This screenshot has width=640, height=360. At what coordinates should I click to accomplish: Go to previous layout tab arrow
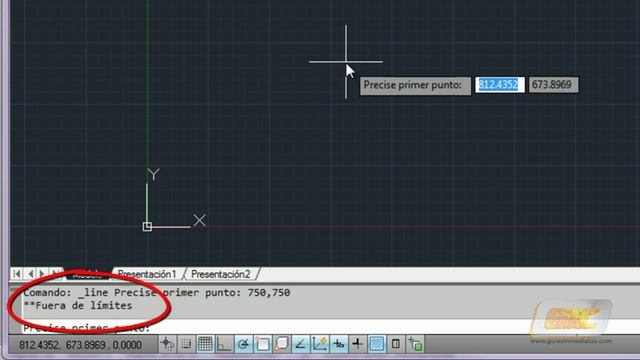(x=30, y=273)
